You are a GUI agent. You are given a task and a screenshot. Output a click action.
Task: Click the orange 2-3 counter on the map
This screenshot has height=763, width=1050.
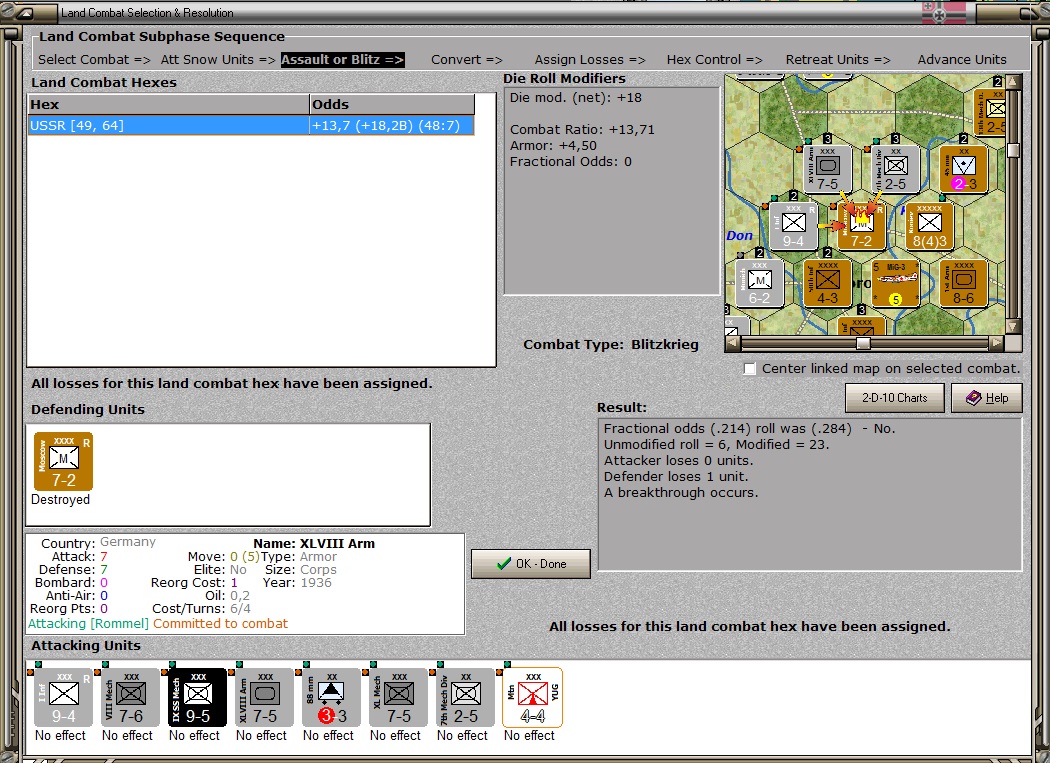pos(964,169)
